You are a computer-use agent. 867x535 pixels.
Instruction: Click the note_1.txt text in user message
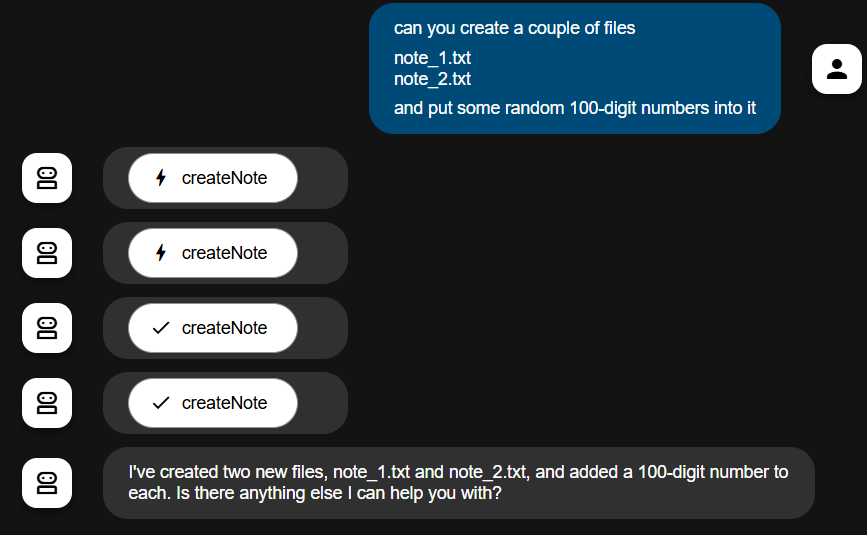point(432,58)
